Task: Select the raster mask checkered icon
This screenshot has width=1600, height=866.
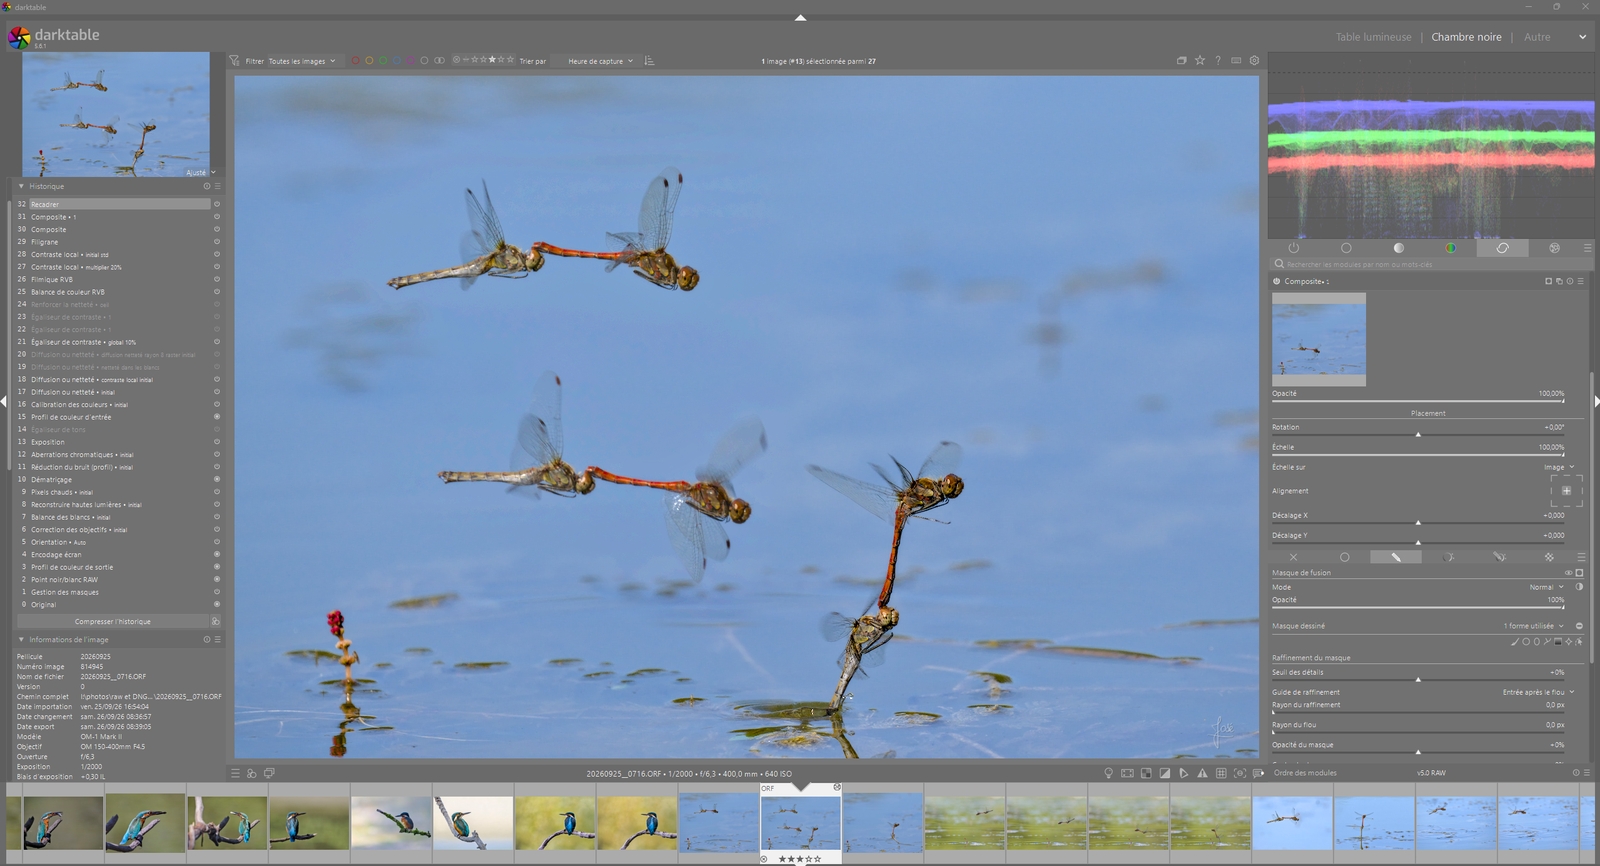Action: click(1549, 557)
